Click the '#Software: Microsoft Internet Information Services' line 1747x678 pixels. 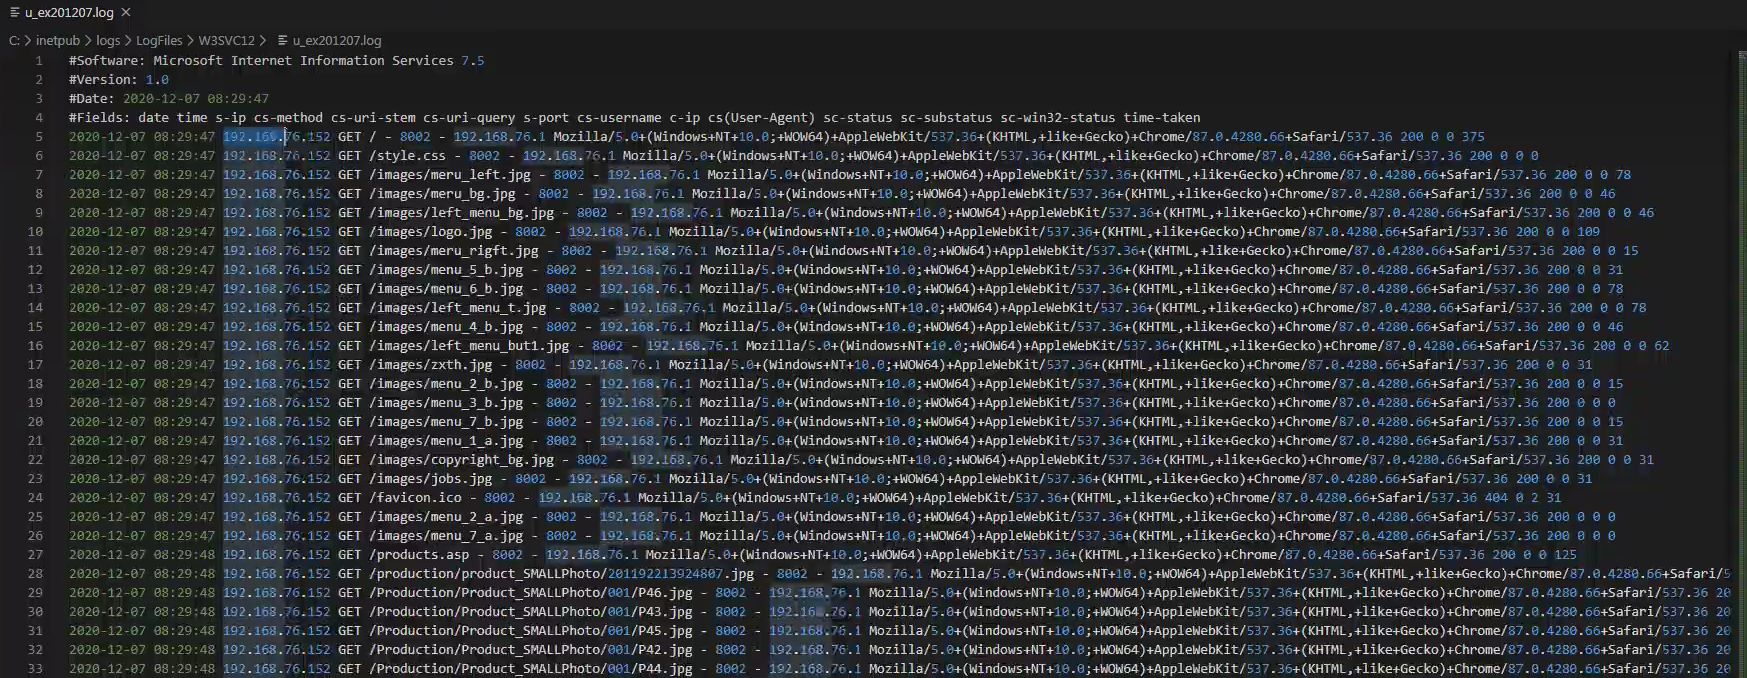click(x=277, y=61)
